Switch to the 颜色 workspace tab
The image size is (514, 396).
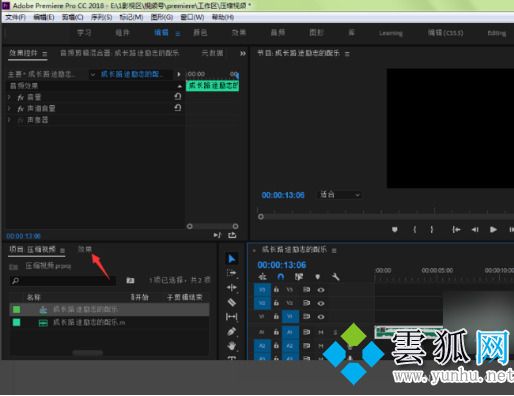point(200,33)
